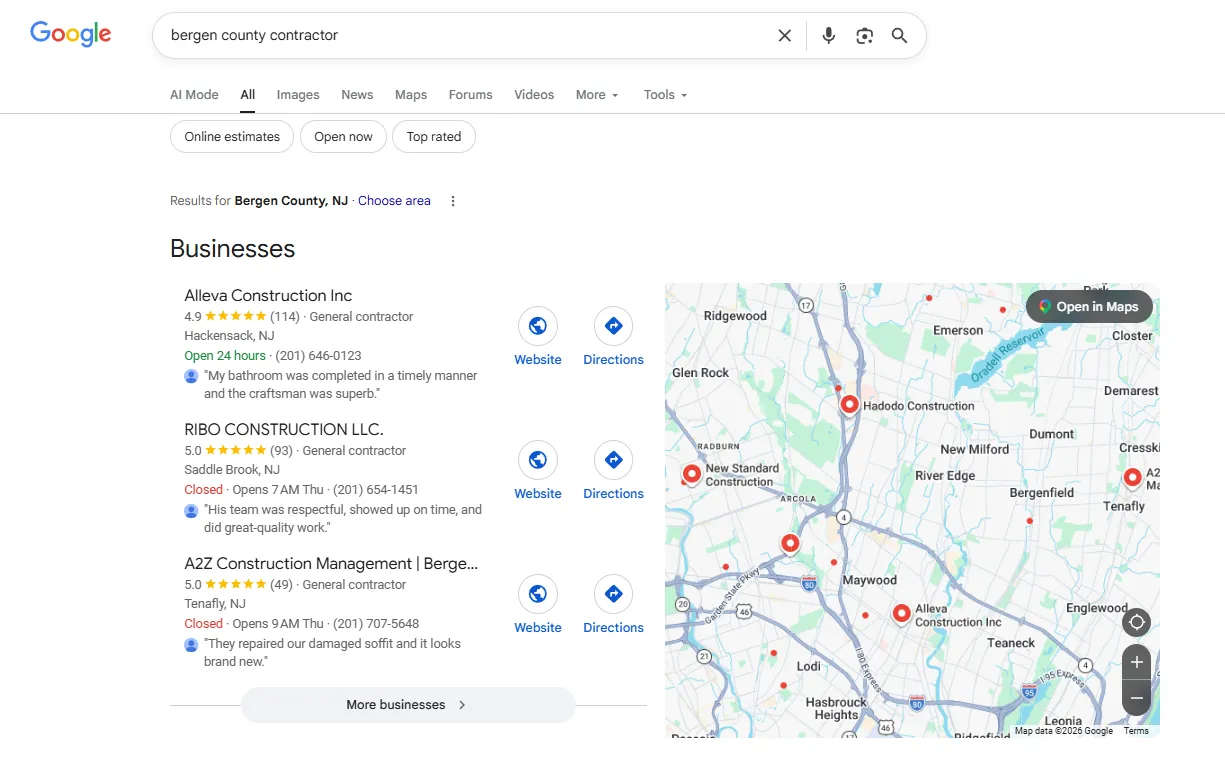Center map on my location
The width and height of the screenshot is (1225, 760).
[x=1136, y=623]
